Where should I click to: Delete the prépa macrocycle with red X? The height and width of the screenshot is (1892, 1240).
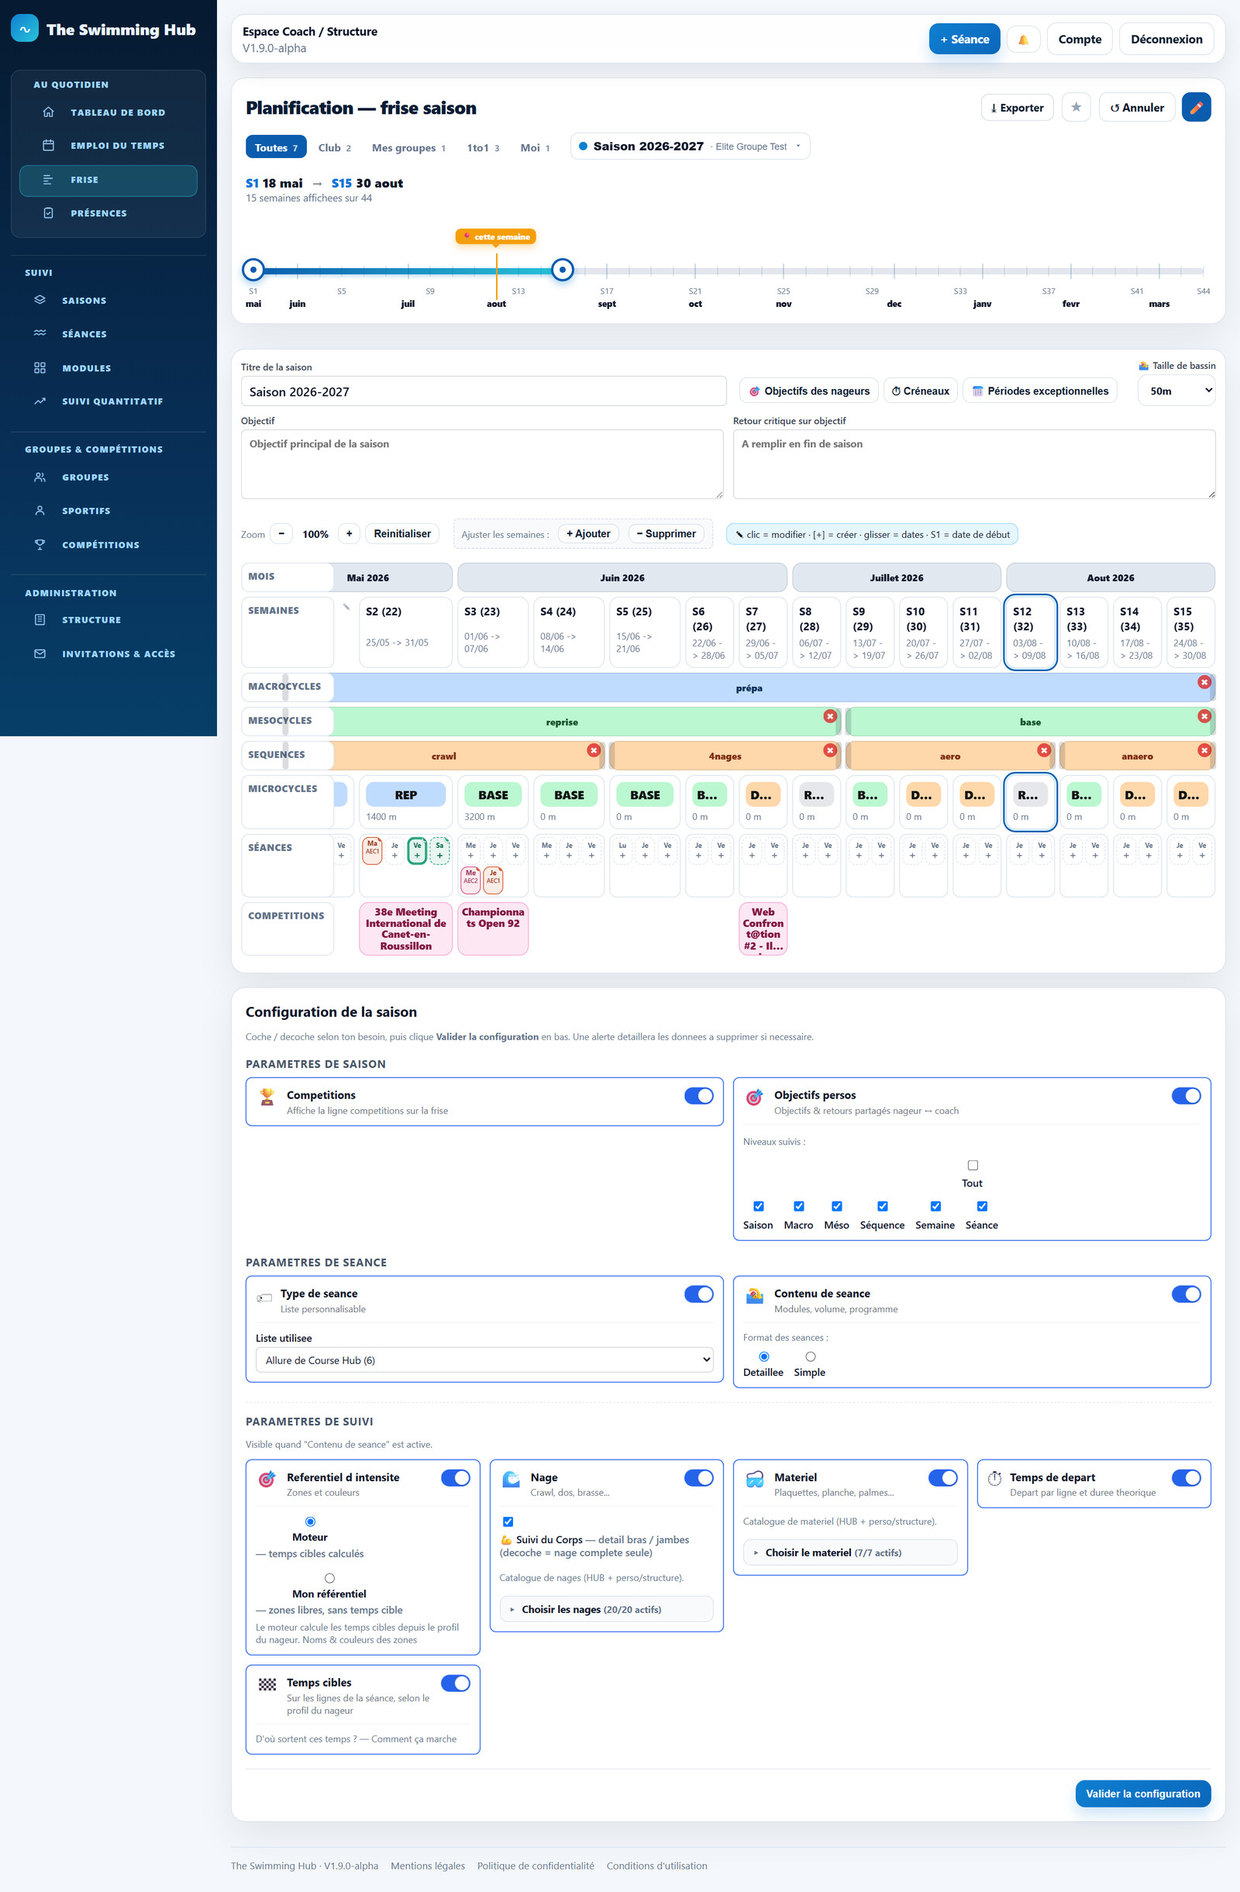tap(1204, 682)
